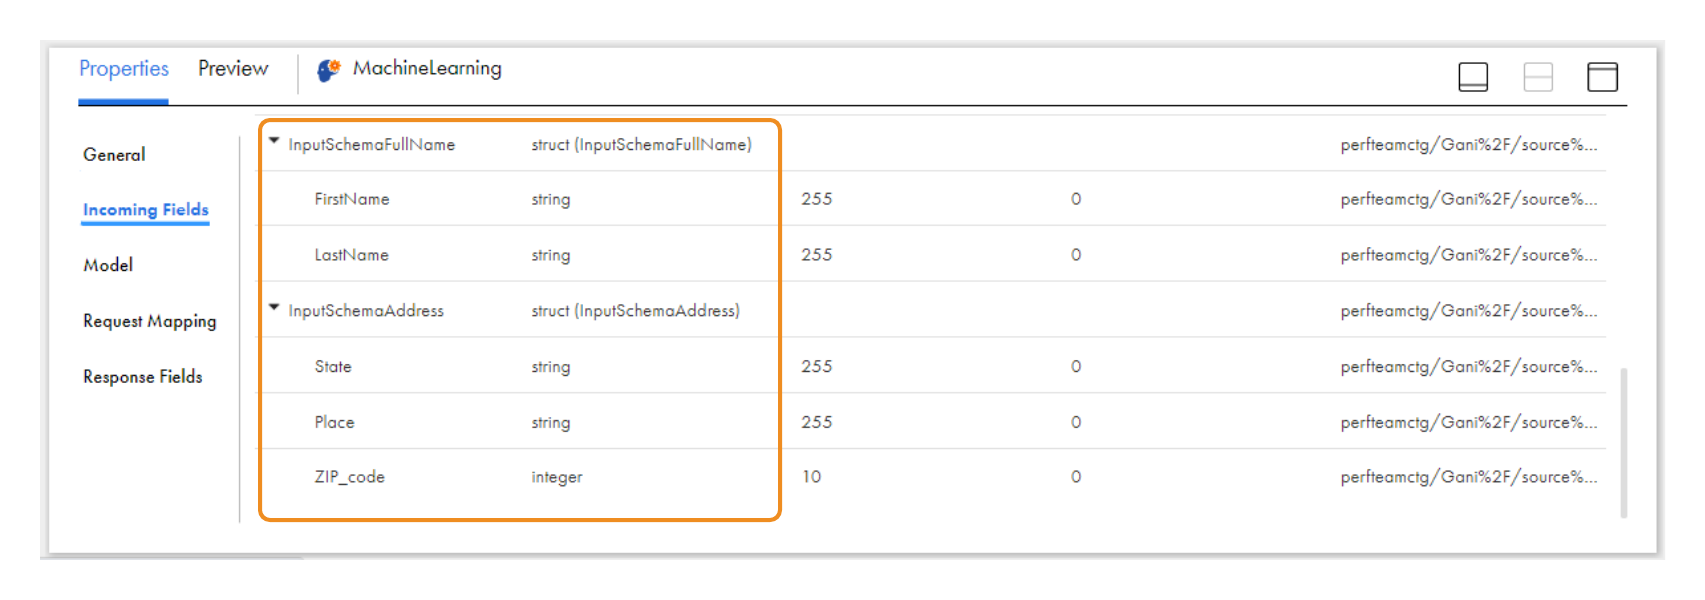1705x600 pixels.
Task: Open Request Mapping settings
Action: click(x=149, y=321)
